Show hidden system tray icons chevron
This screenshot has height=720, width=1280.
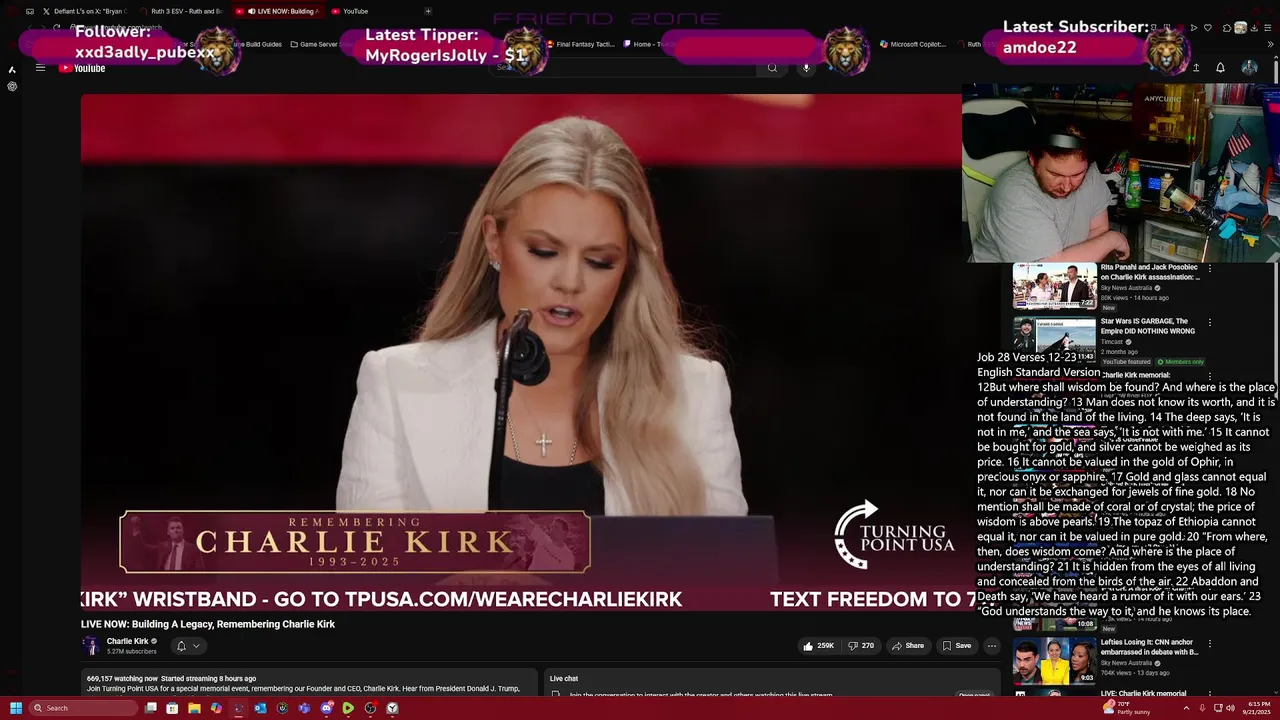click(1185, 708)
